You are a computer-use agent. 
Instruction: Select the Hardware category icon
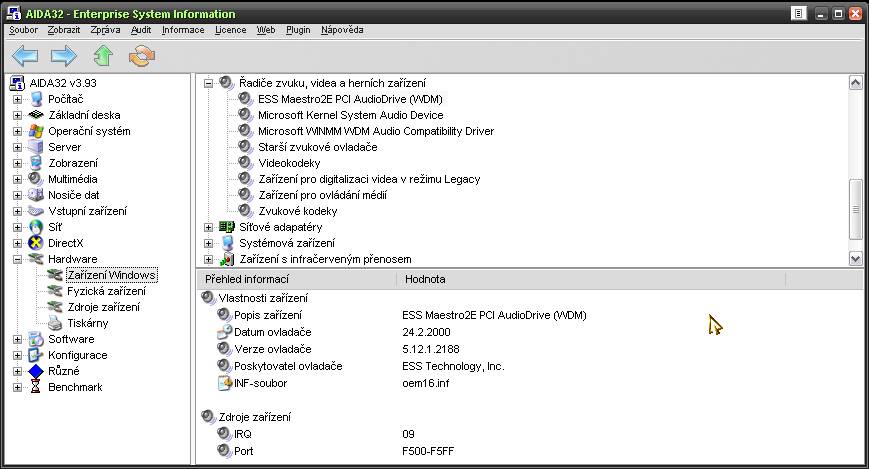[x=36, y=259]
